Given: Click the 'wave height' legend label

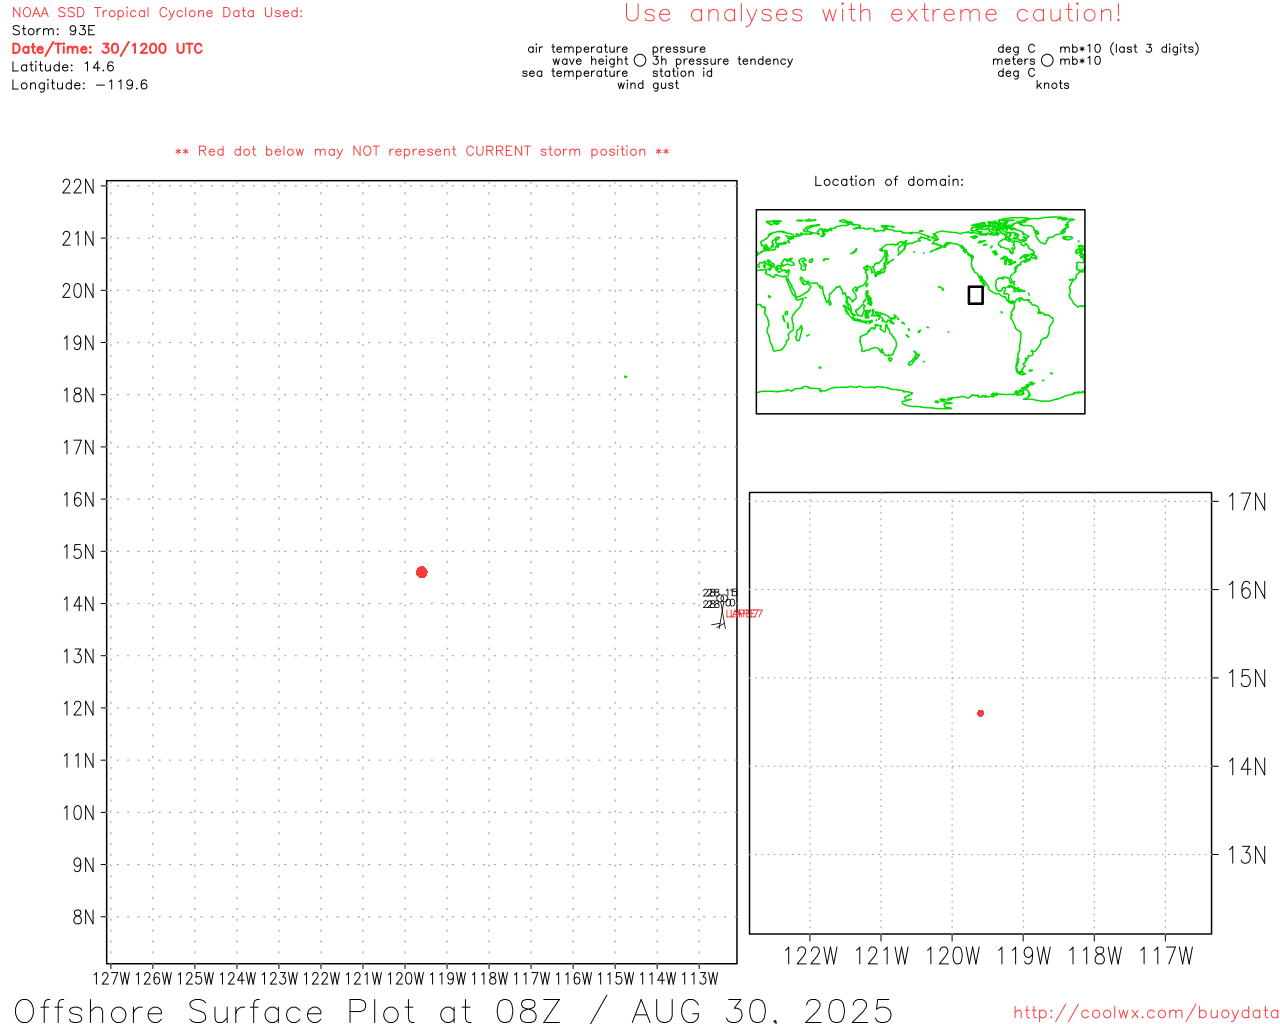Looking at the screenshot, I should point(590,61).
